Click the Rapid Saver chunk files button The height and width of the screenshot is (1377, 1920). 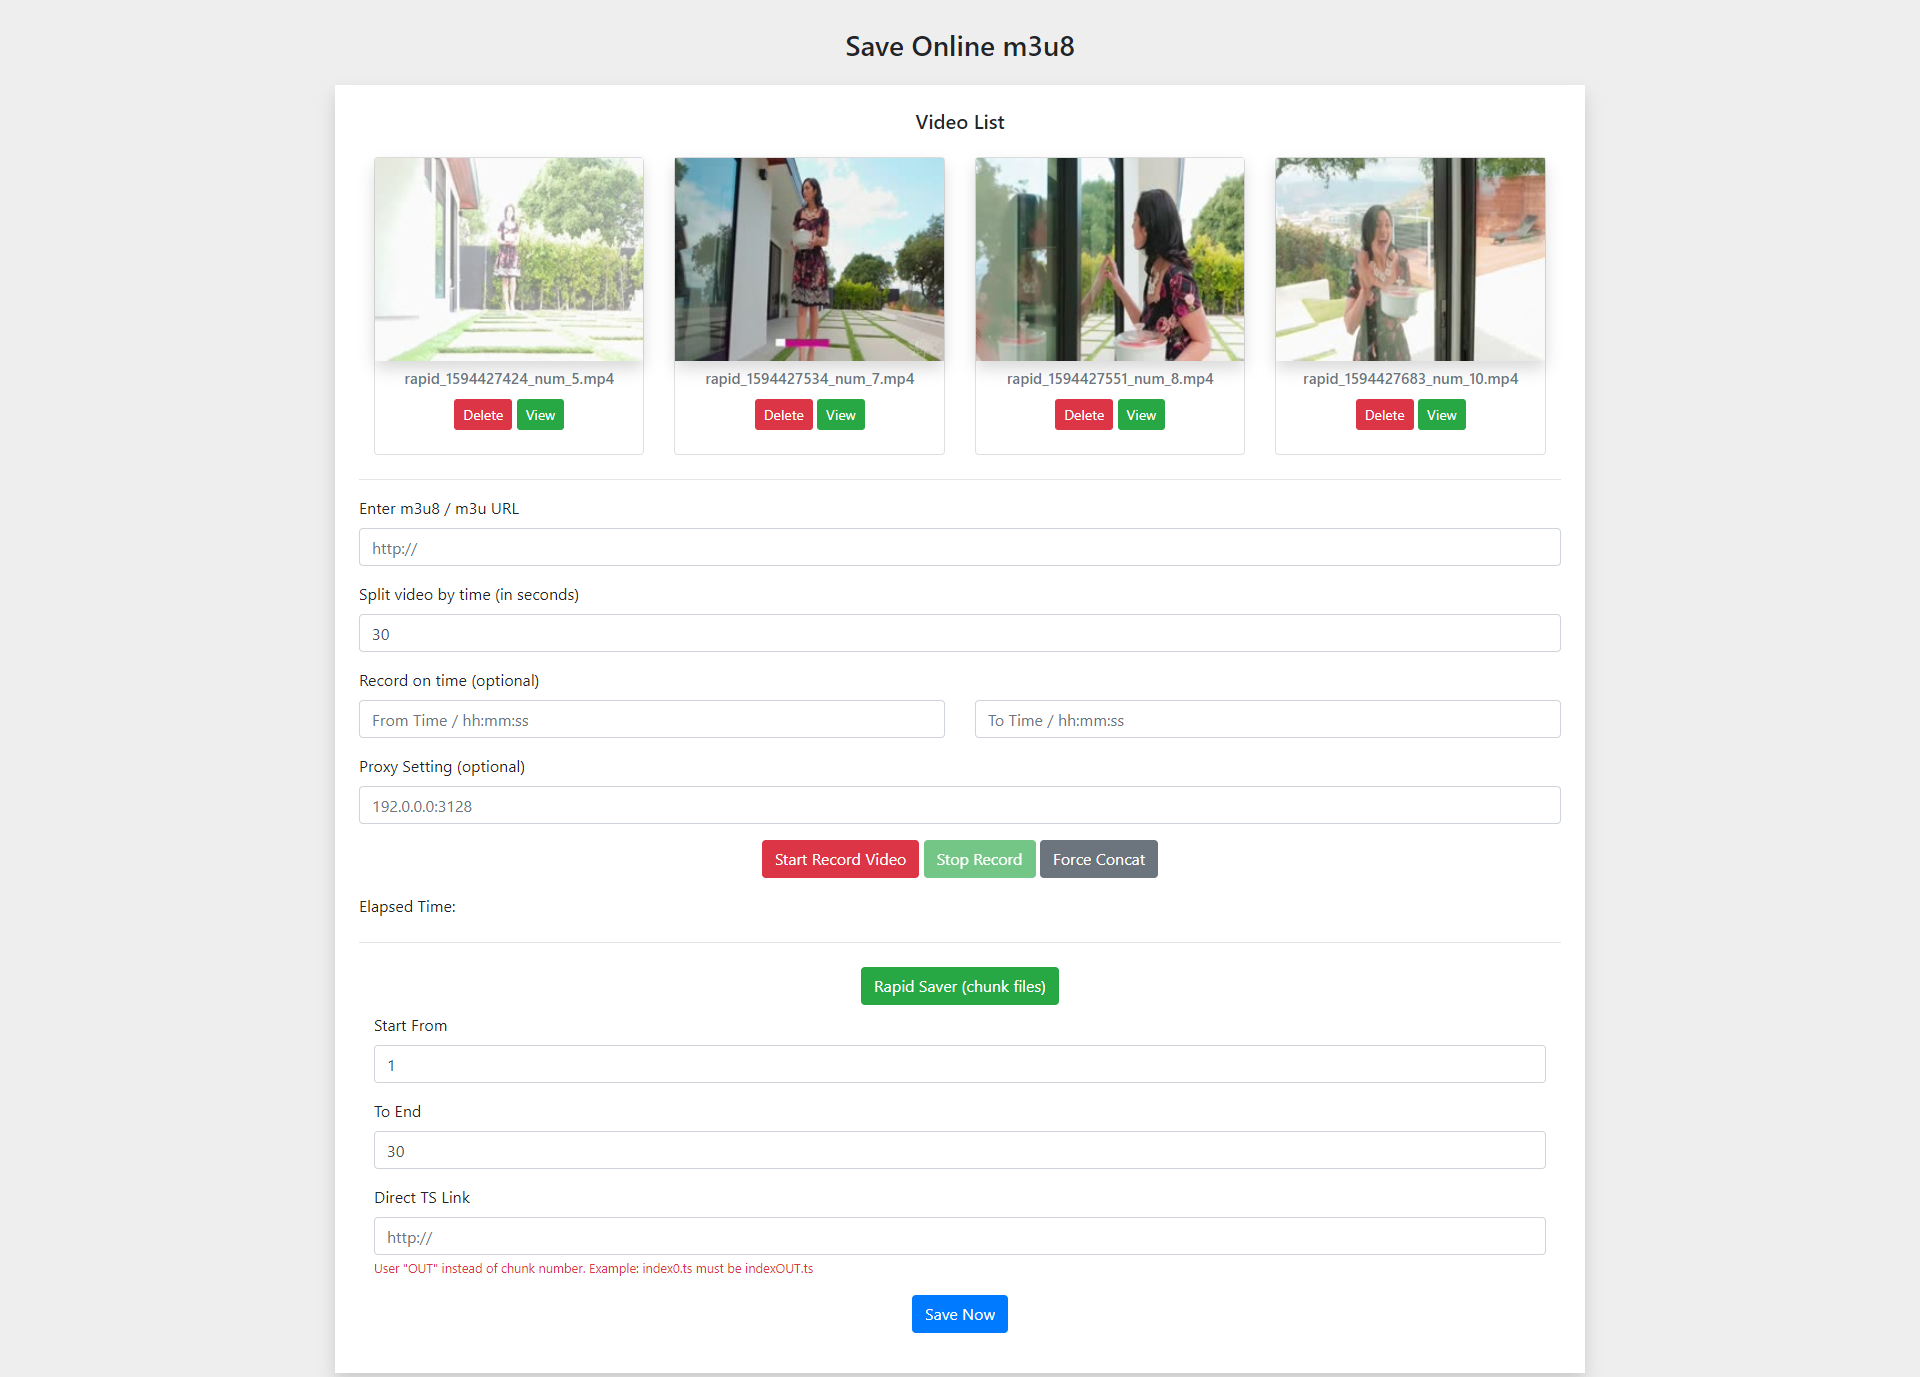point(959,985)
